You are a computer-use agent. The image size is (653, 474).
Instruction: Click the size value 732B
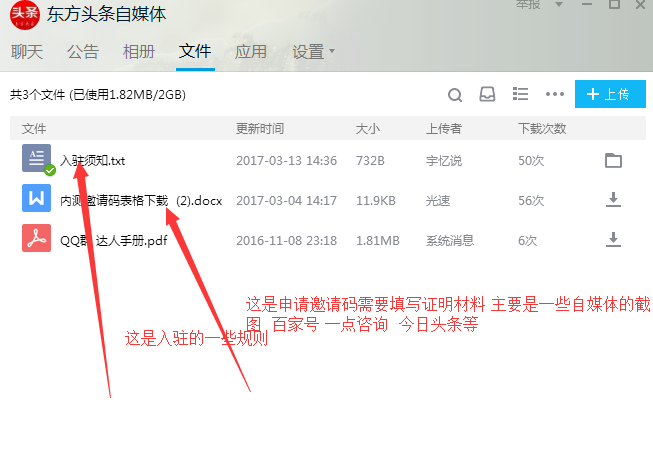pos(370,160)
